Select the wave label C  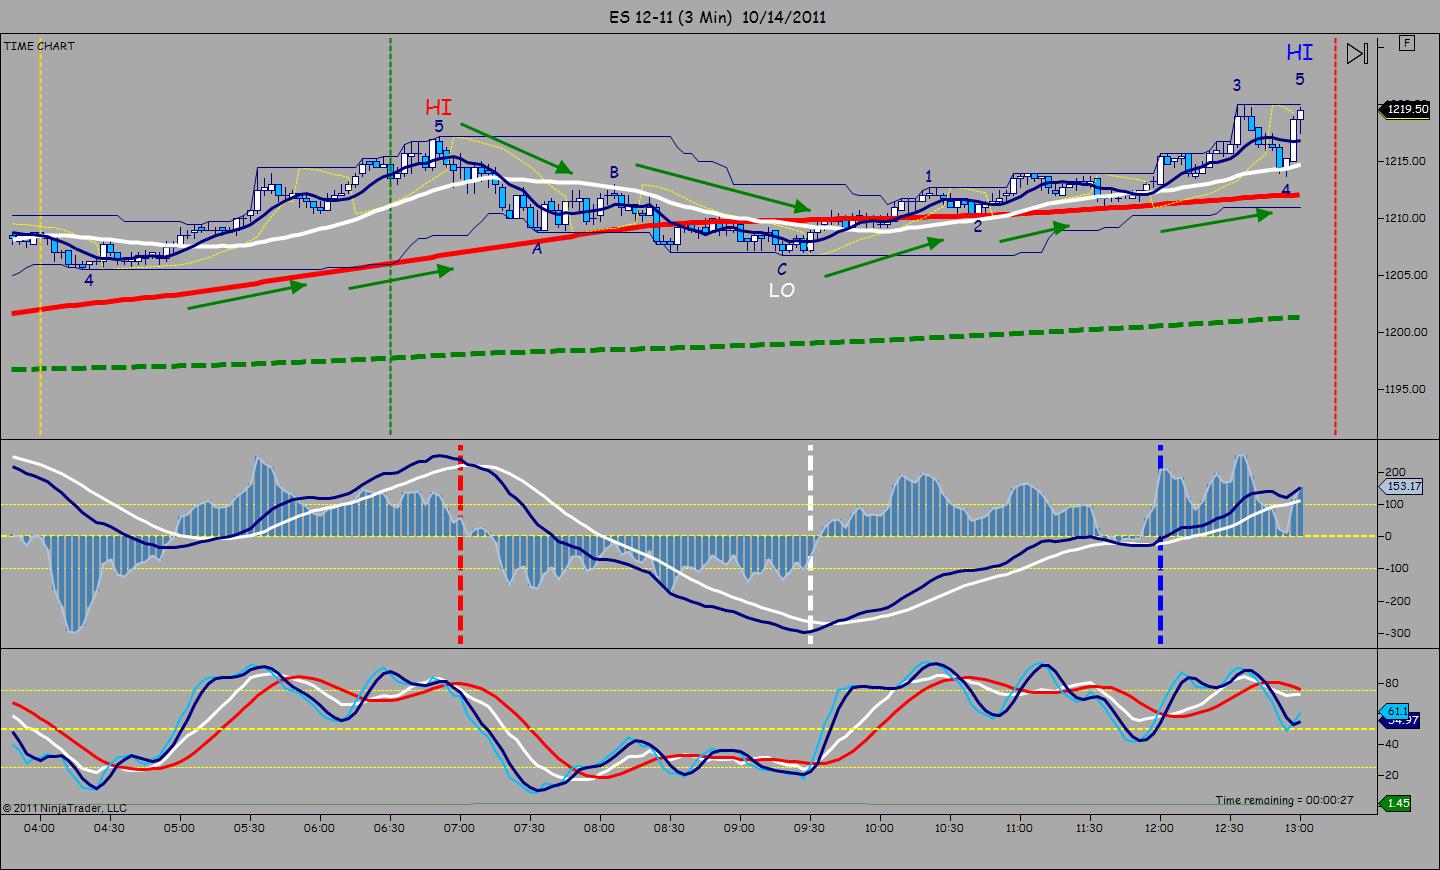pyautogui.click(x=782, y=269)
